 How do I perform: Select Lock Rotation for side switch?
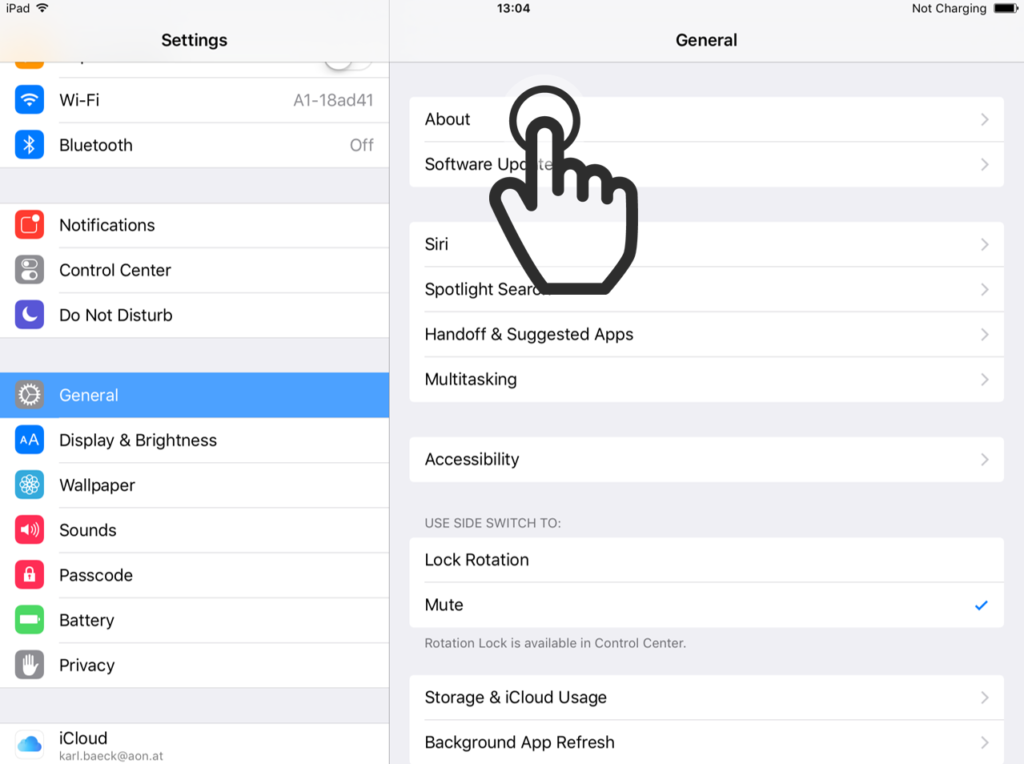pyautogui.click(x=707, y=560)
